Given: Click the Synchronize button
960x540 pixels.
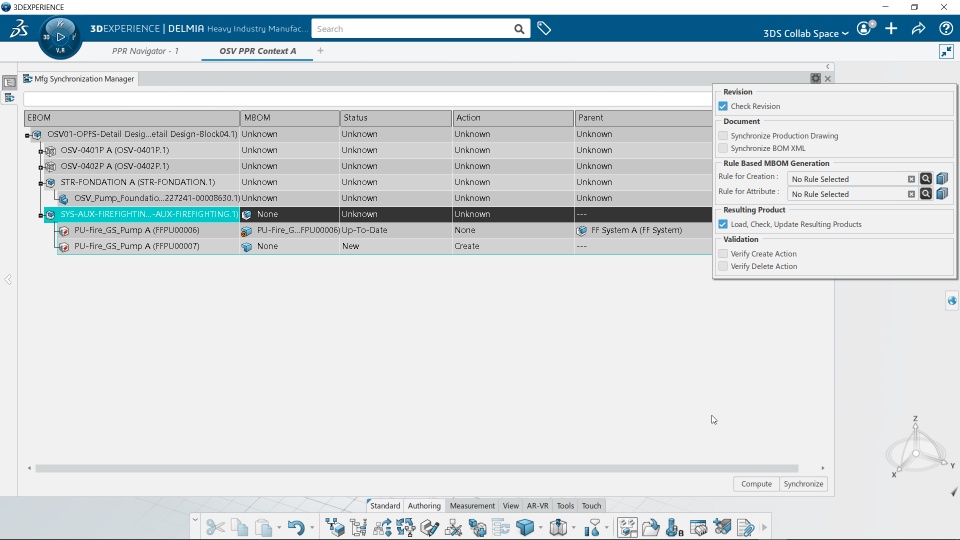Looking at the screenshot, I should pyautogui.click(x=803, y=484).
